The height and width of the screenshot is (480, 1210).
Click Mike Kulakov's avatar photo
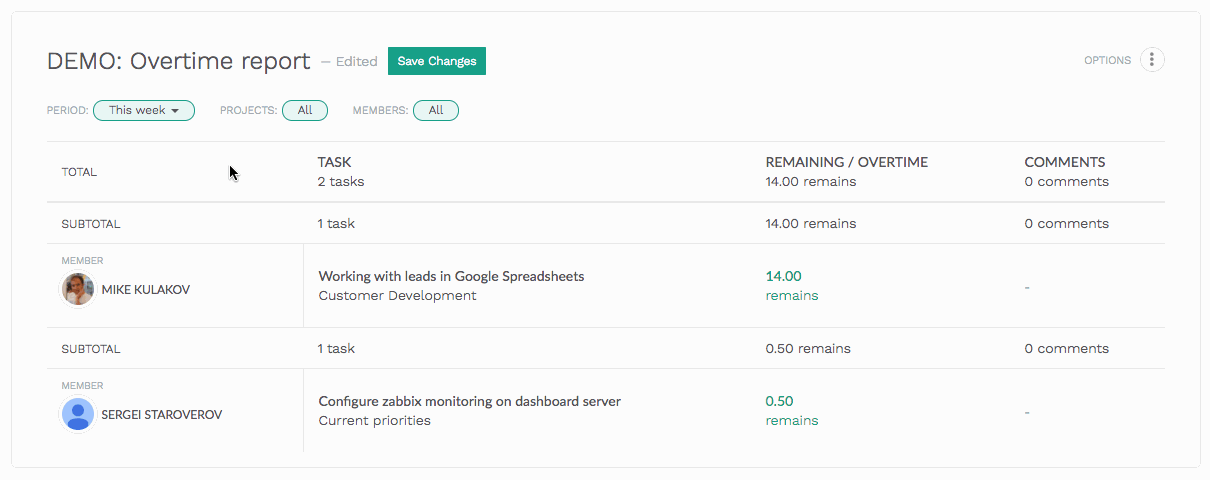pyautogui.click(x=78, y=290)
